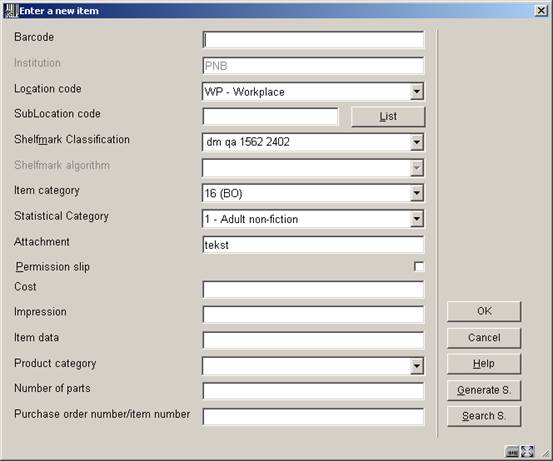This screenshot has height=461, width=553.
Task: Confirm with the OK button
Action: click(484, 311)
